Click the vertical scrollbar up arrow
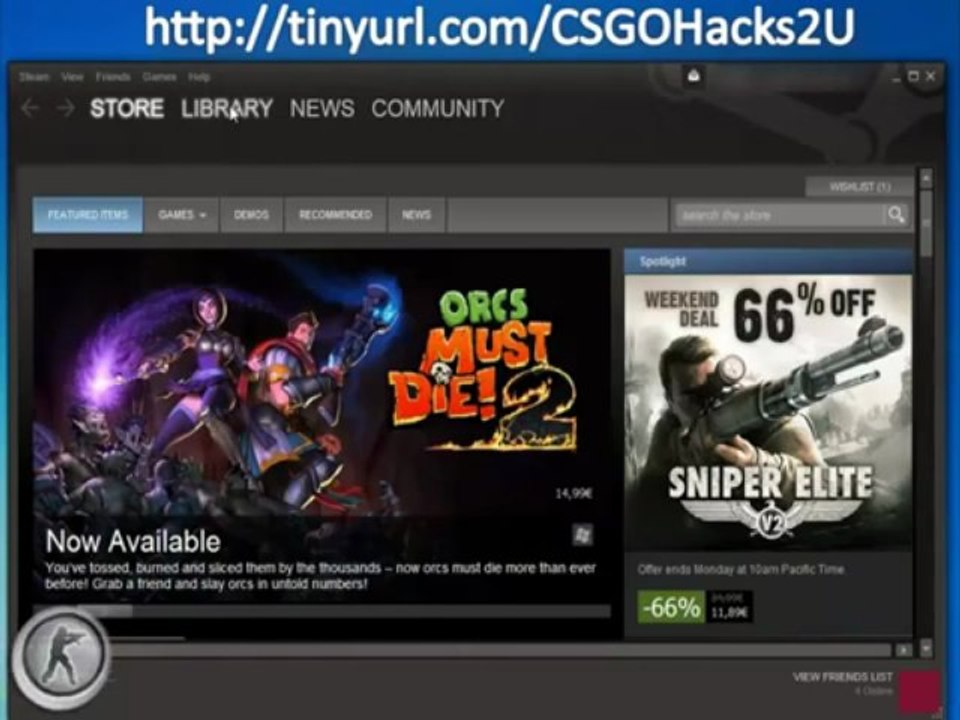The image size is (960, 720). [926, 178]
